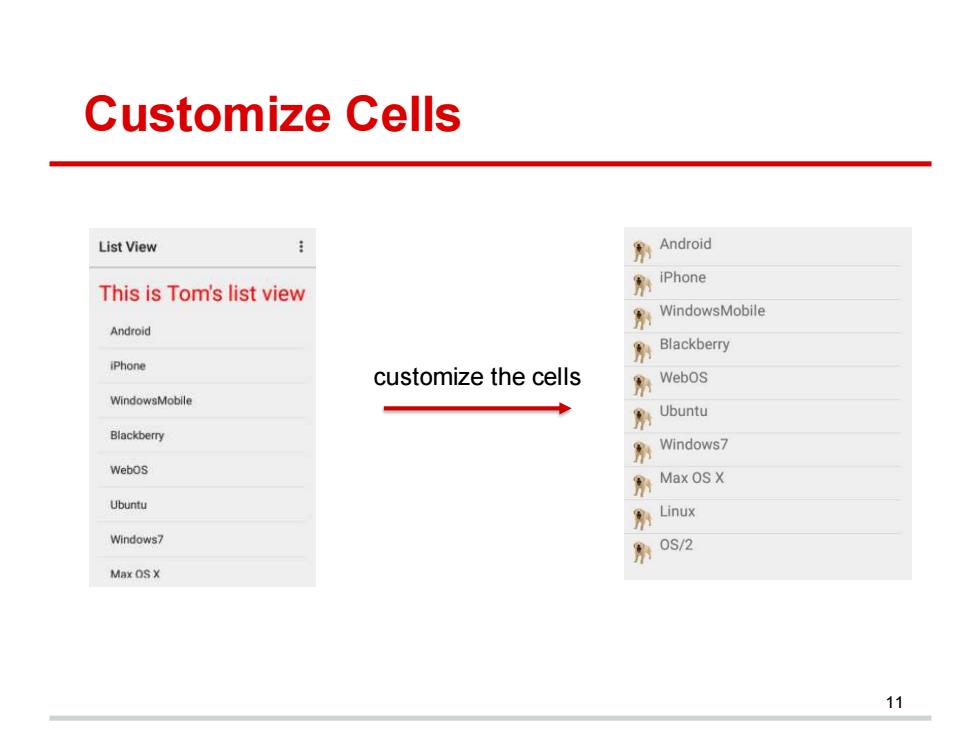
Task: Click the dog icon beside OS/2
Action: tap(642, 552)
